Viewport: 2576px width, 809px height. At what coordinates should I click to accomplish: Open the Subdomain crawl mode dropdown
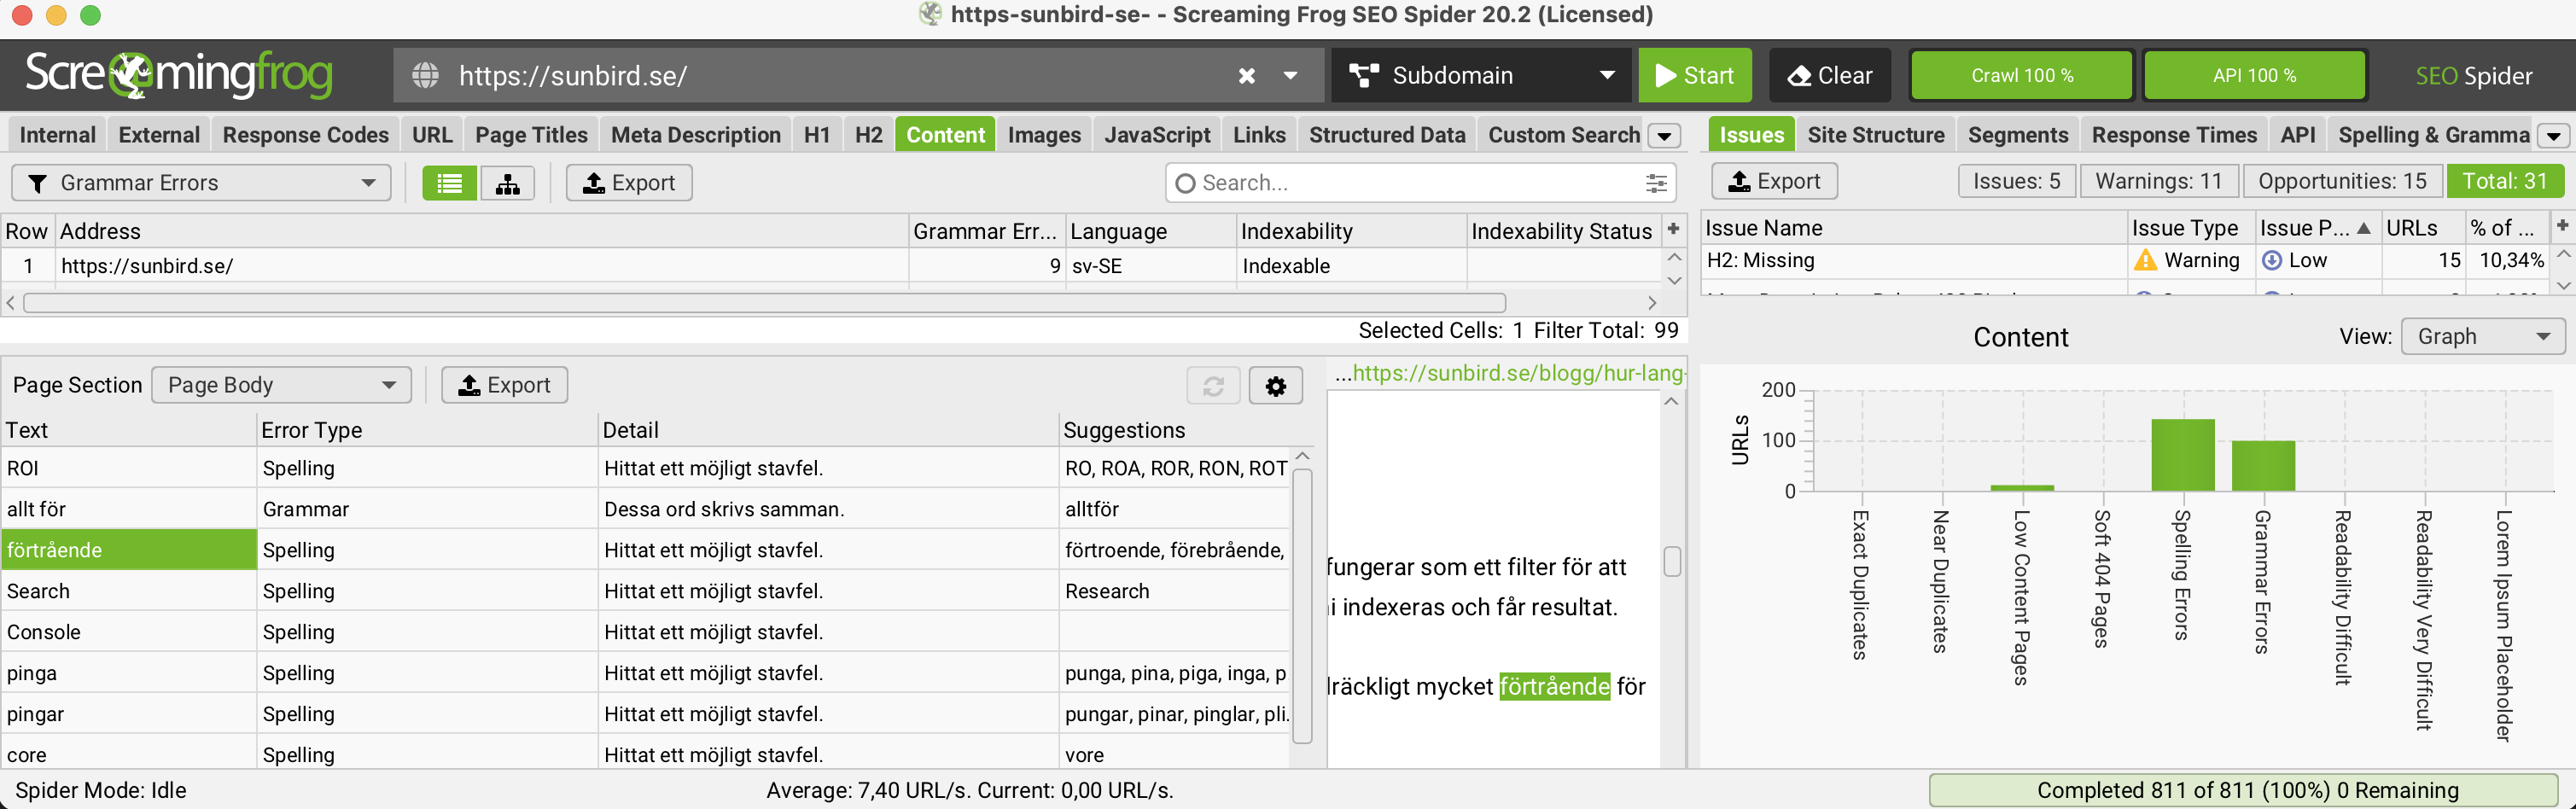click(1481, 76)
